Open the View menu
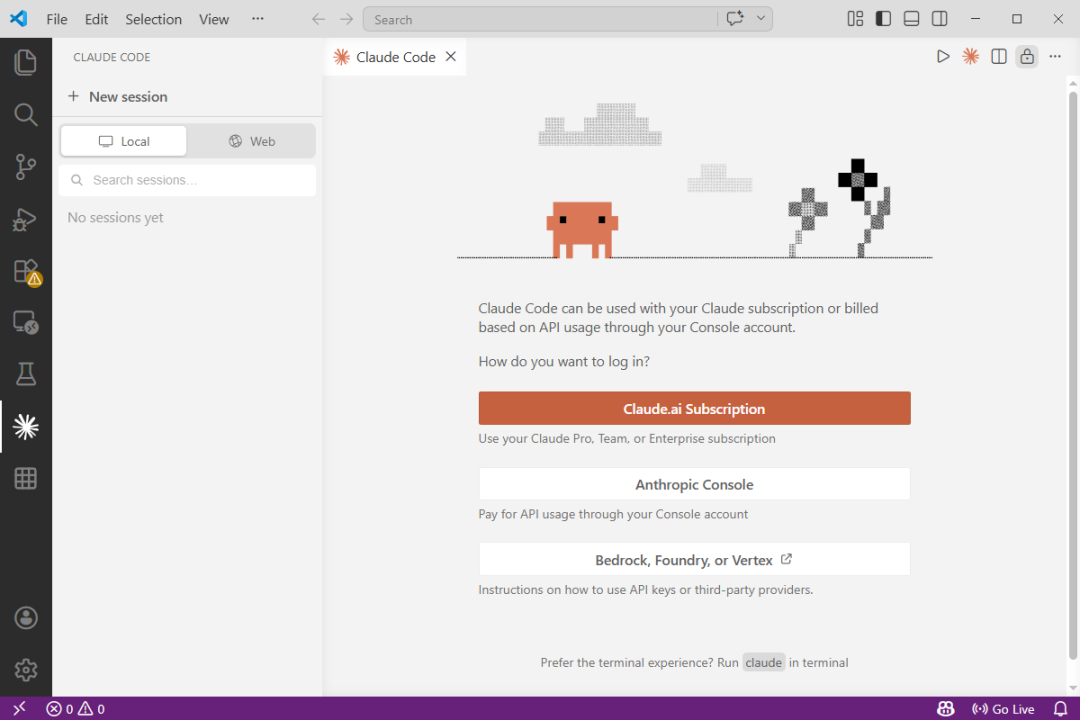The height and width of the screenshot is (720, 1080). [x=214, y=19]
